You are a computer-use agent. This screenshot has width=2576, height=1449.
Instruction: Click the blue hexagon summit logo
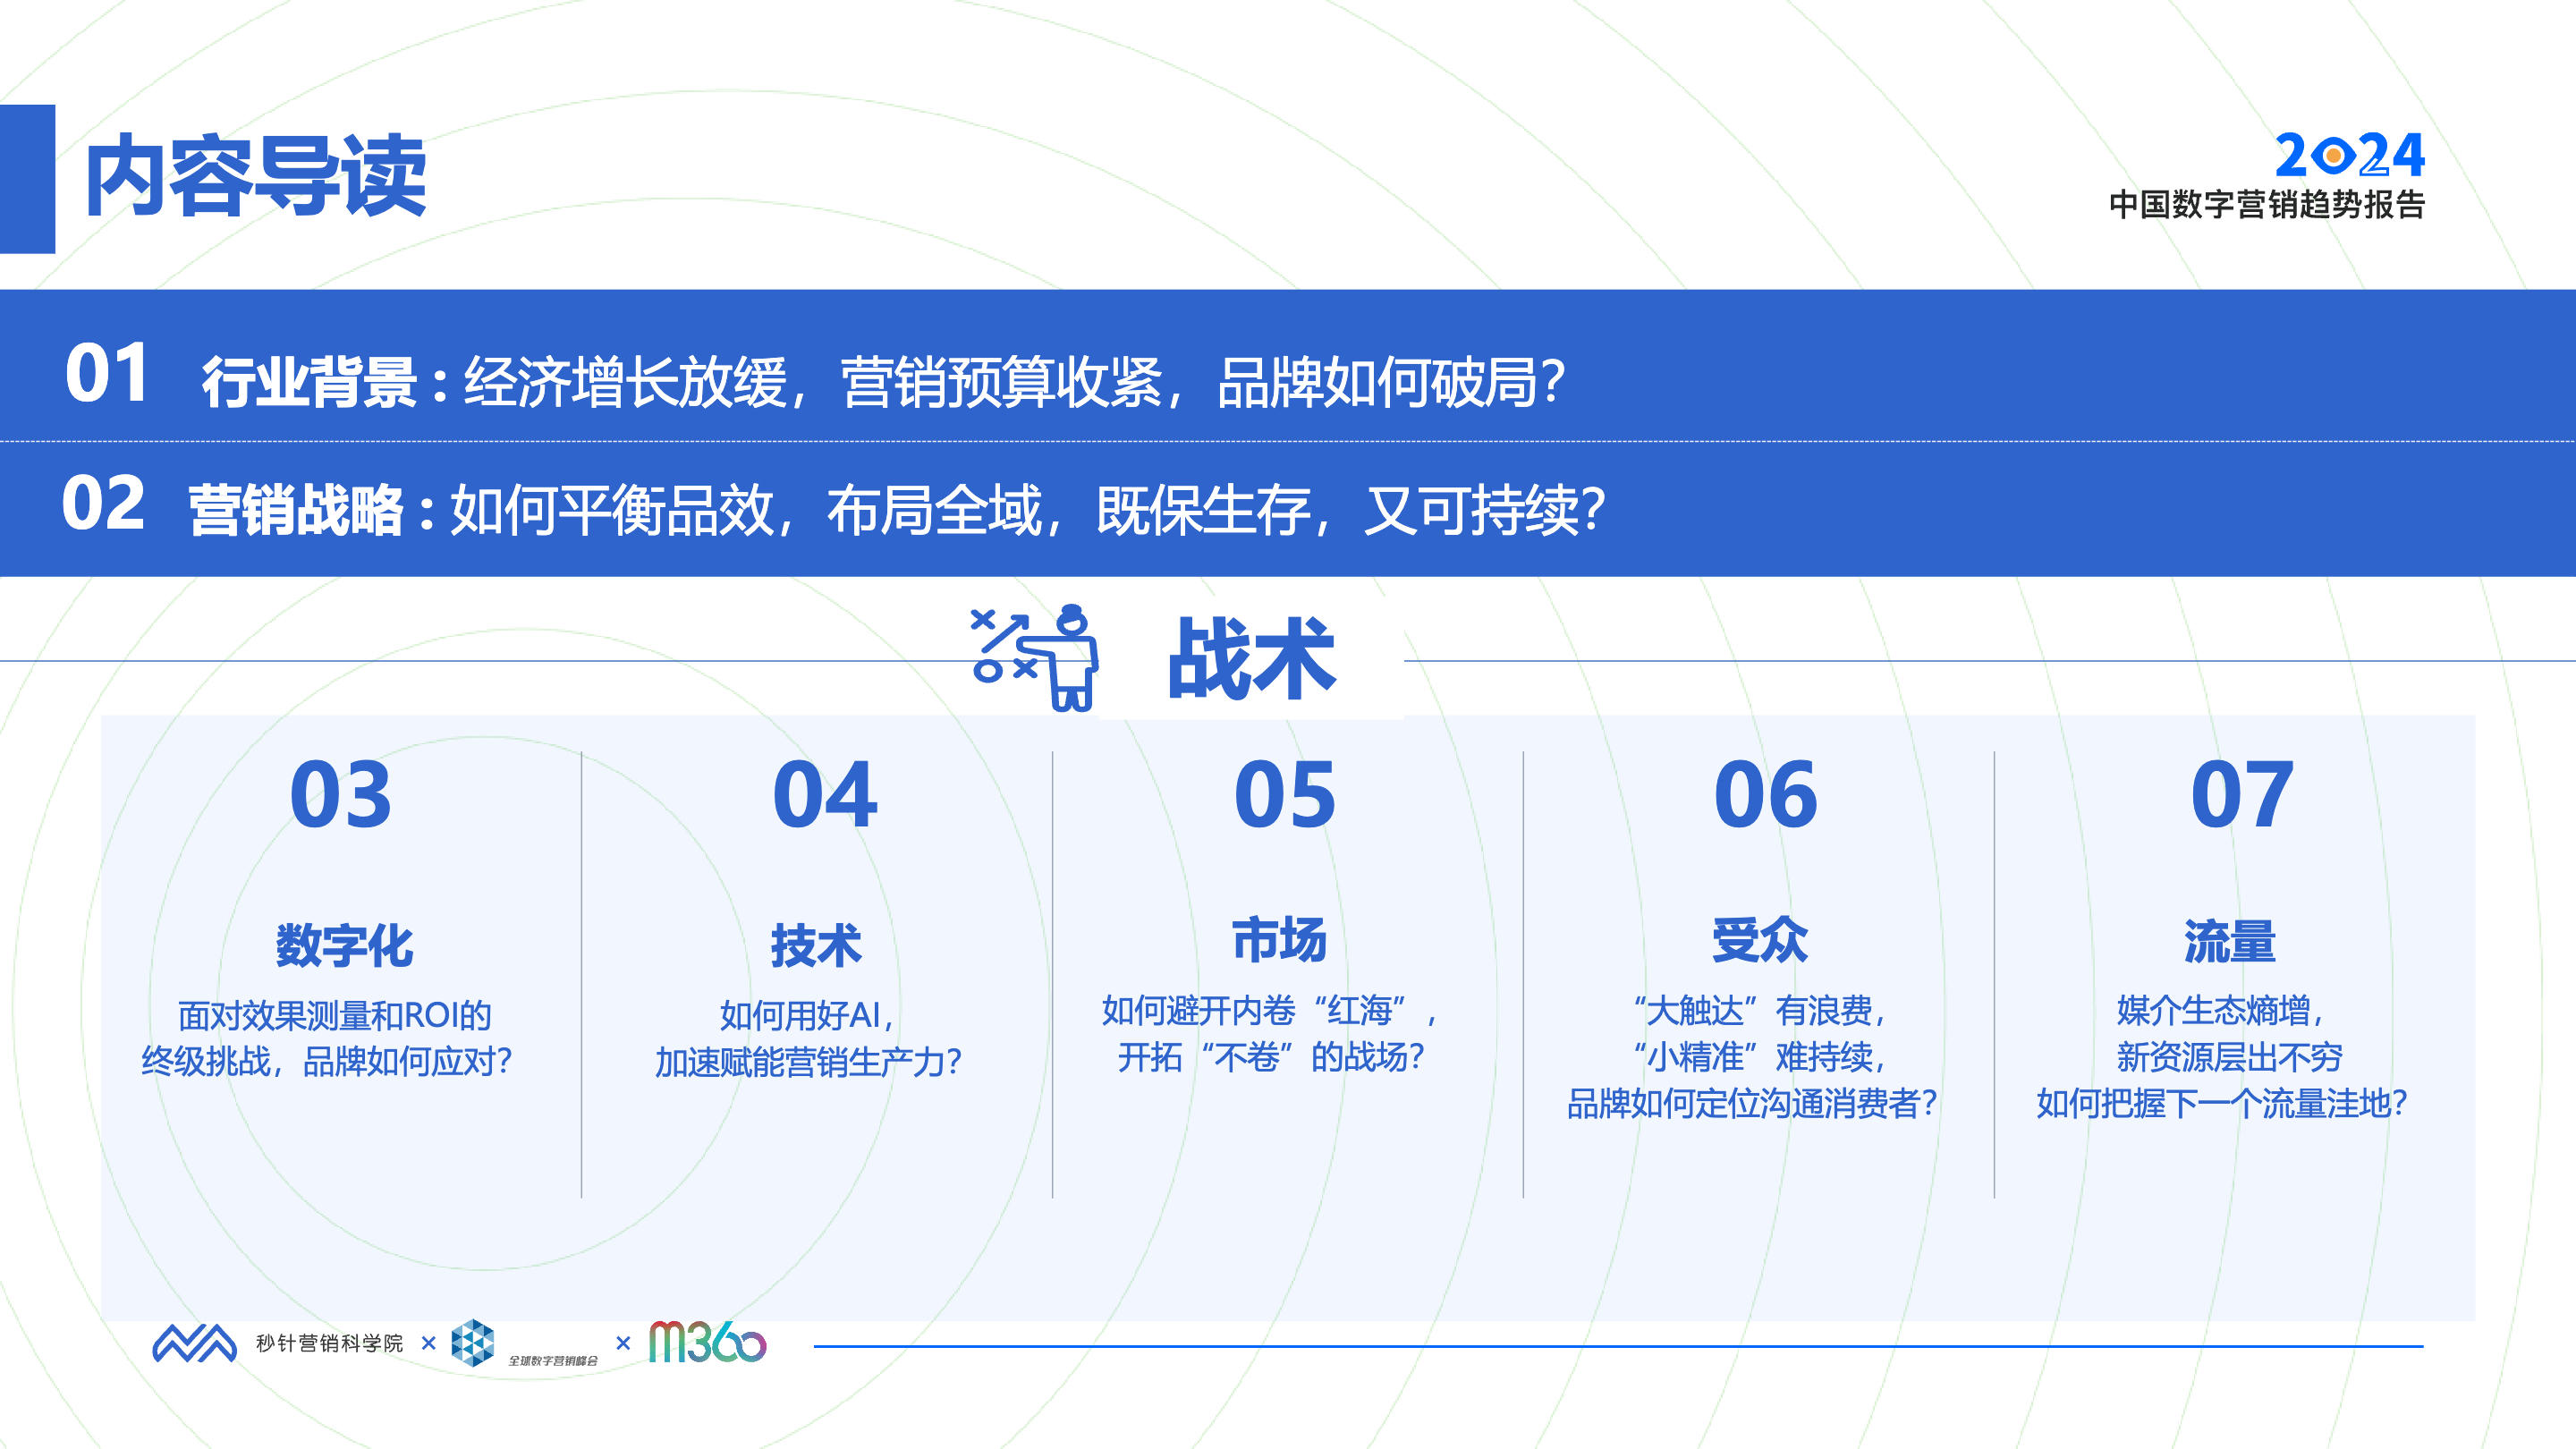(472, 1342)
